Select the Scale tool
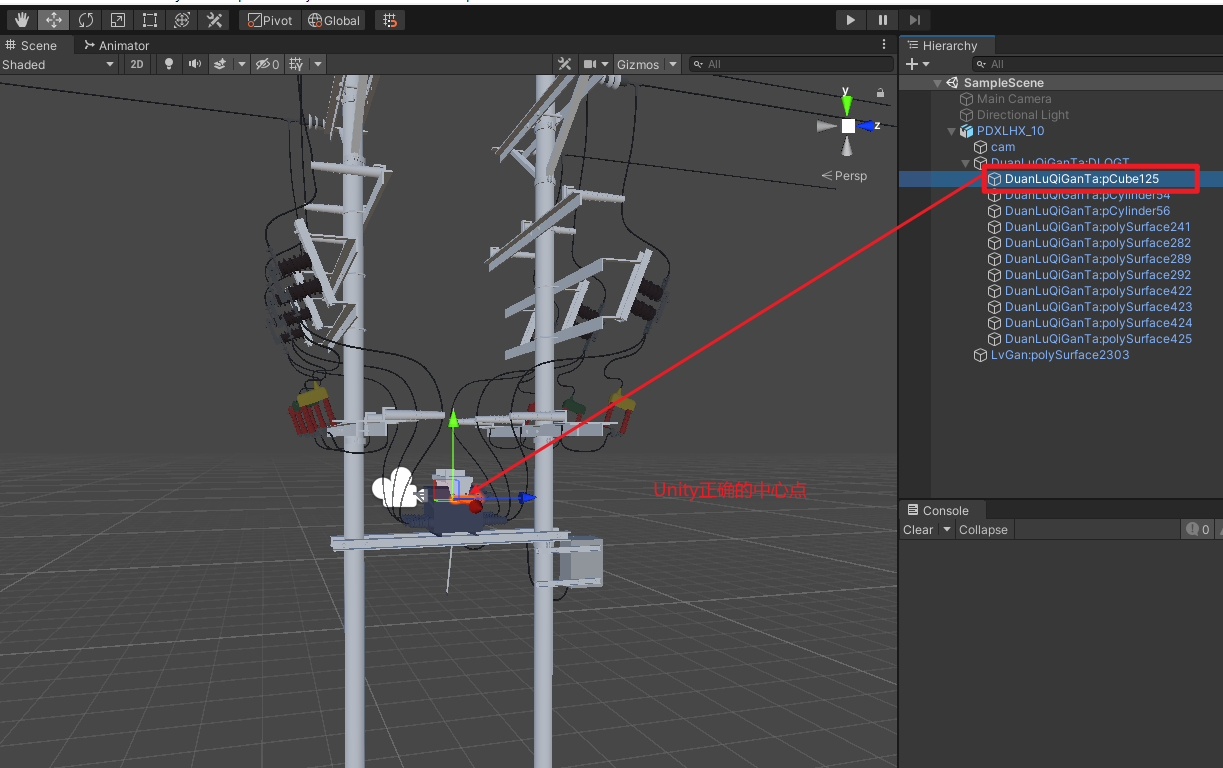 pyautogui.click(x=118, y=20)
